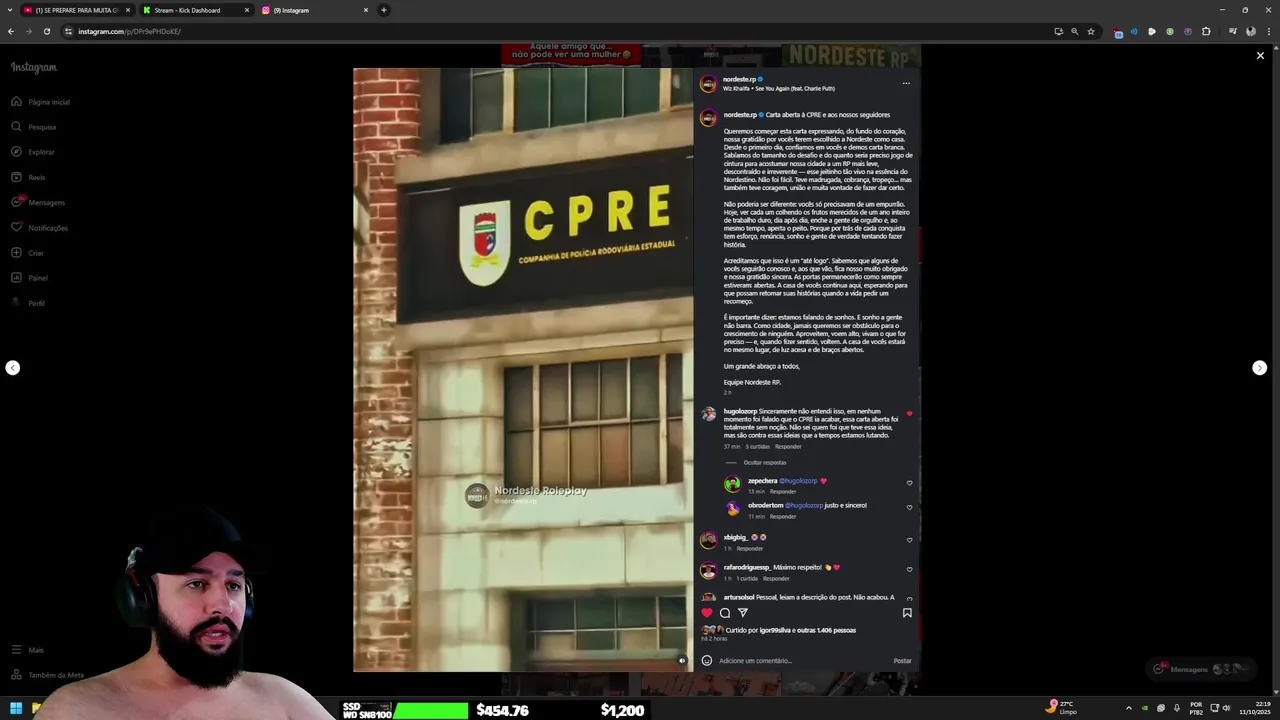The width and height of the screenshot is (1280, 720).
Task: Open the post options three-dot menu
Action: [906, 83]
